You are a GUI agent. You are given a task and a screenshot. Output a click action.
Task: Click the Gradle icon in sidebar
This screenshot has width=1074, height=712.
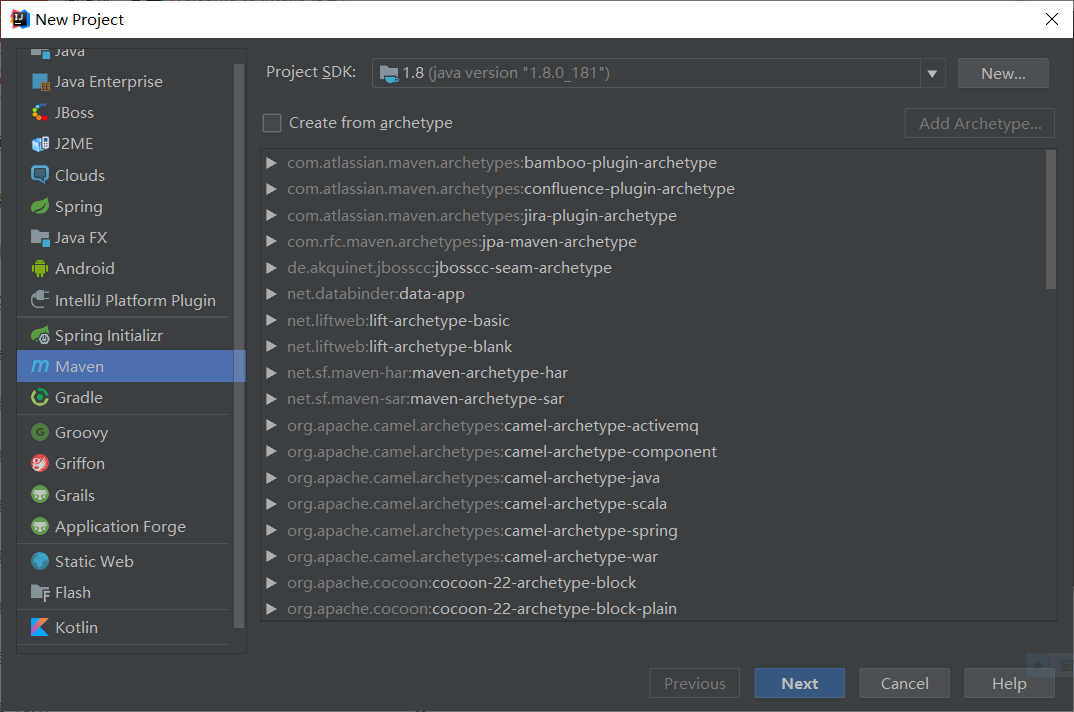[x=40, y=398]
